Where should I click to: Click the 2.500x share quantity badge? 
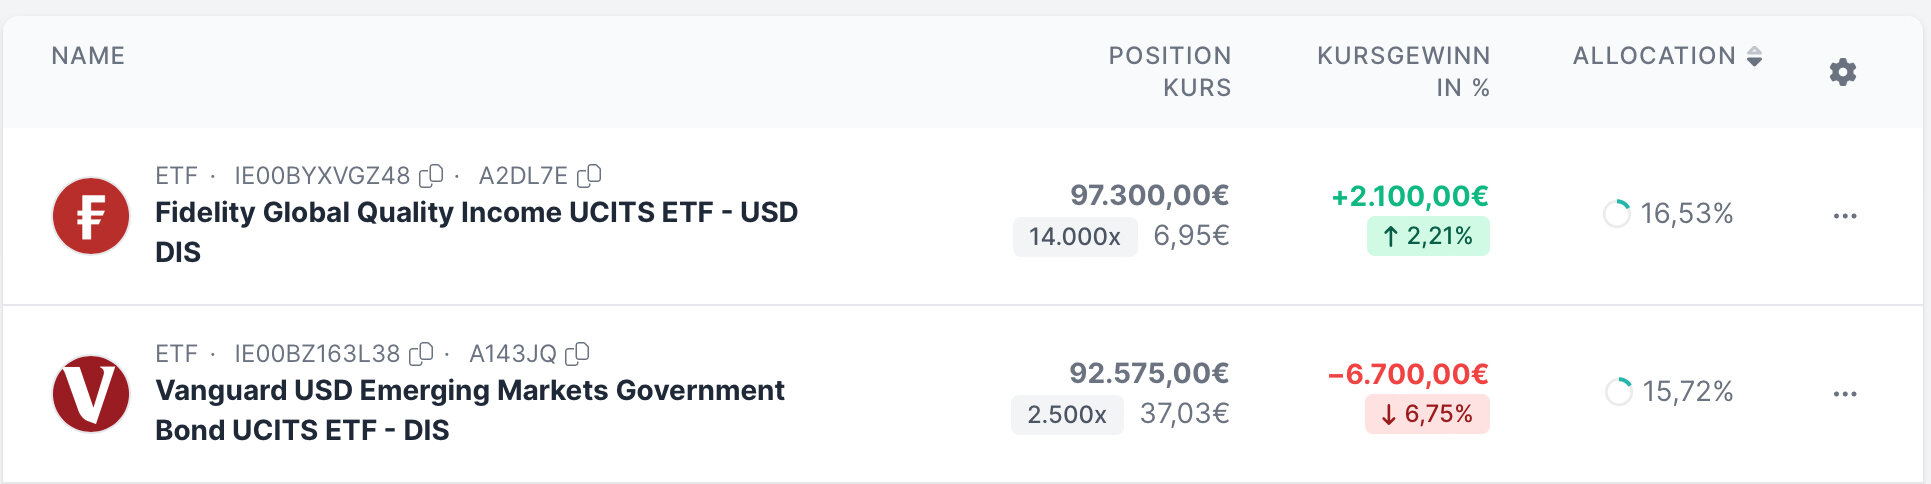tap(1067, 415)
